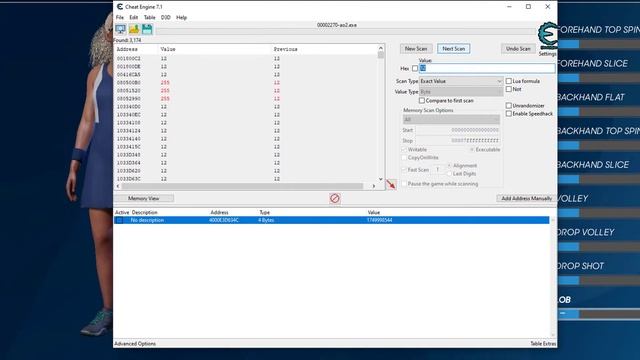Click the Start address field
Viewport: 640px width, 360px height.
(x=457, y=130)
